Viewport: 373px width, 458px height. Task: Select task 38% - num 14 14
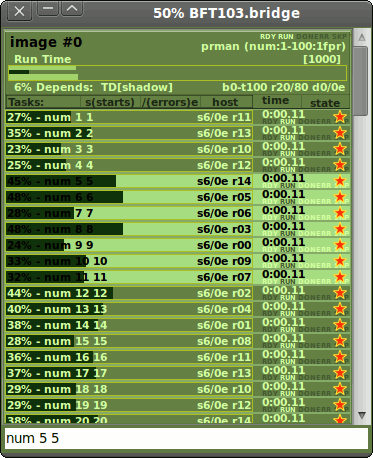click(x=129, y=325)
